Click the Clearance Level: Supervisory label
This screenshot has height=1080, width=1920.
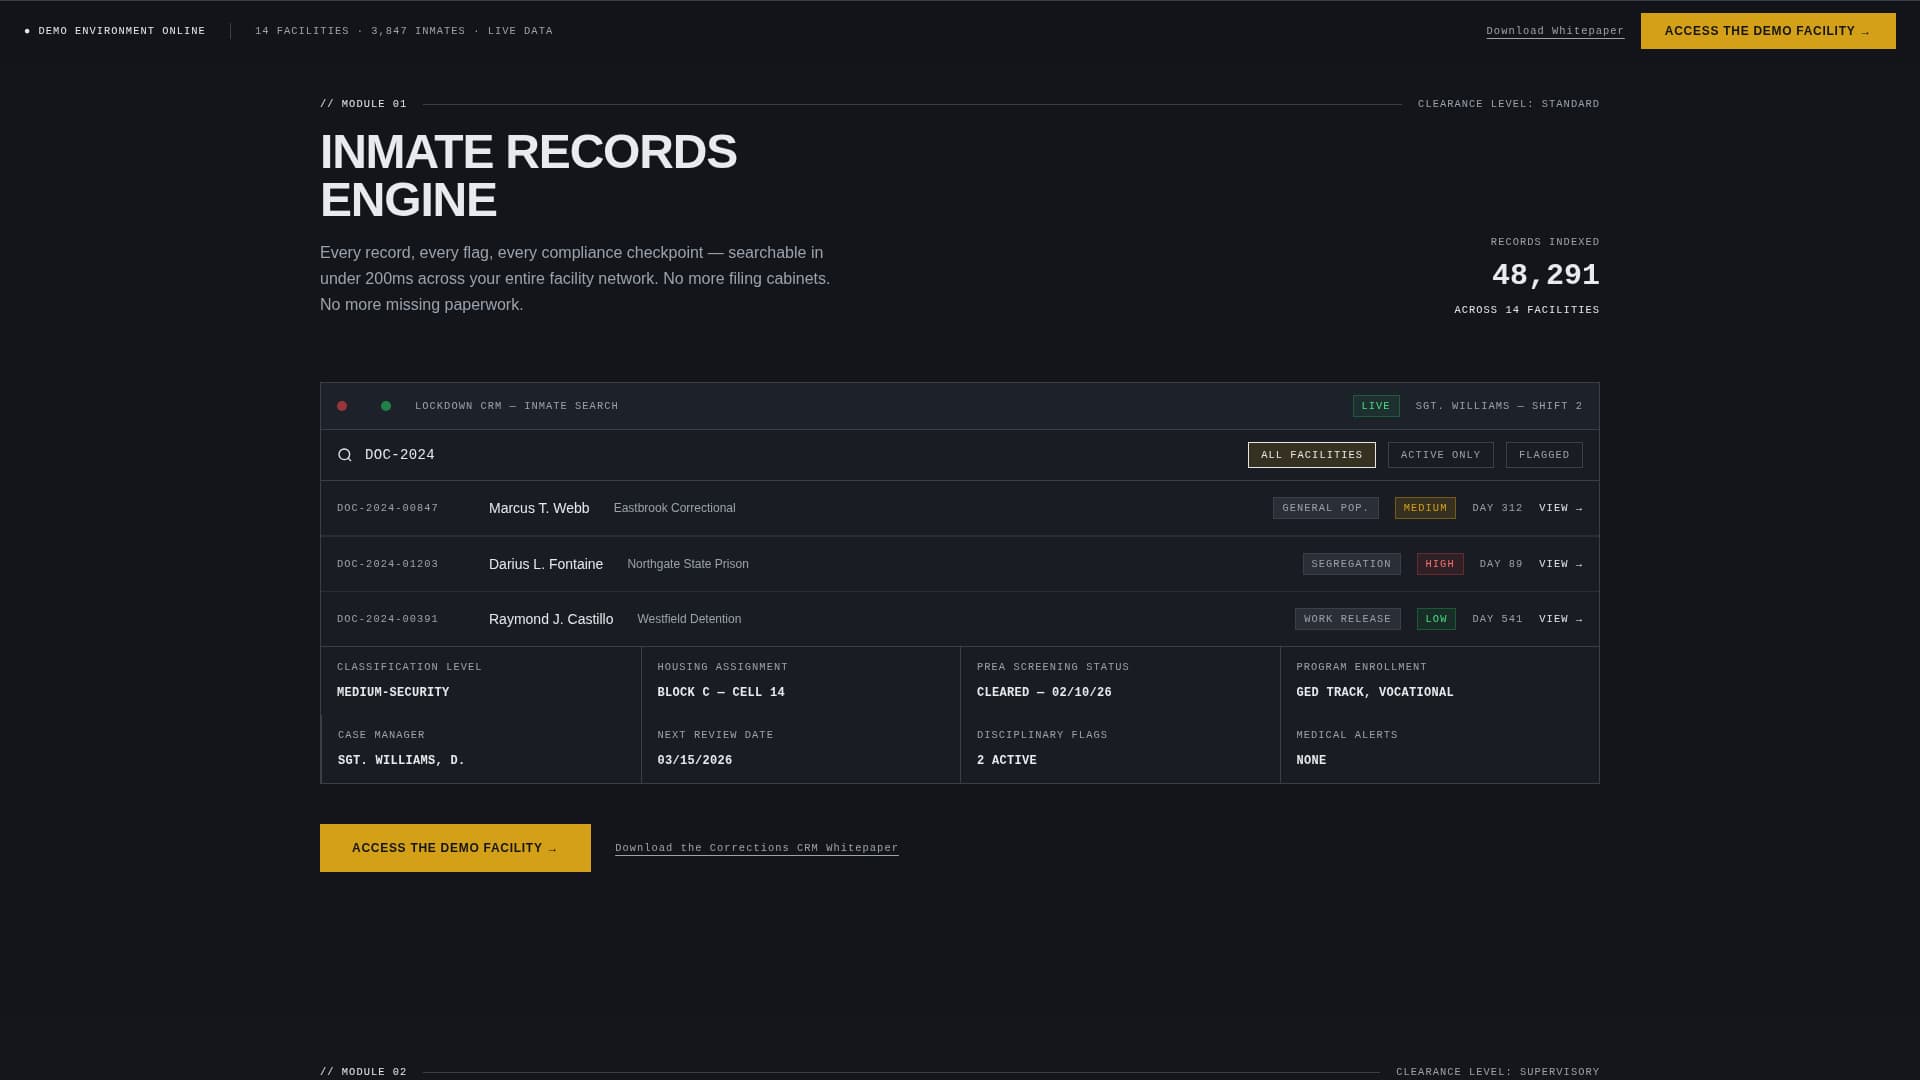tap(1497, 1072)
